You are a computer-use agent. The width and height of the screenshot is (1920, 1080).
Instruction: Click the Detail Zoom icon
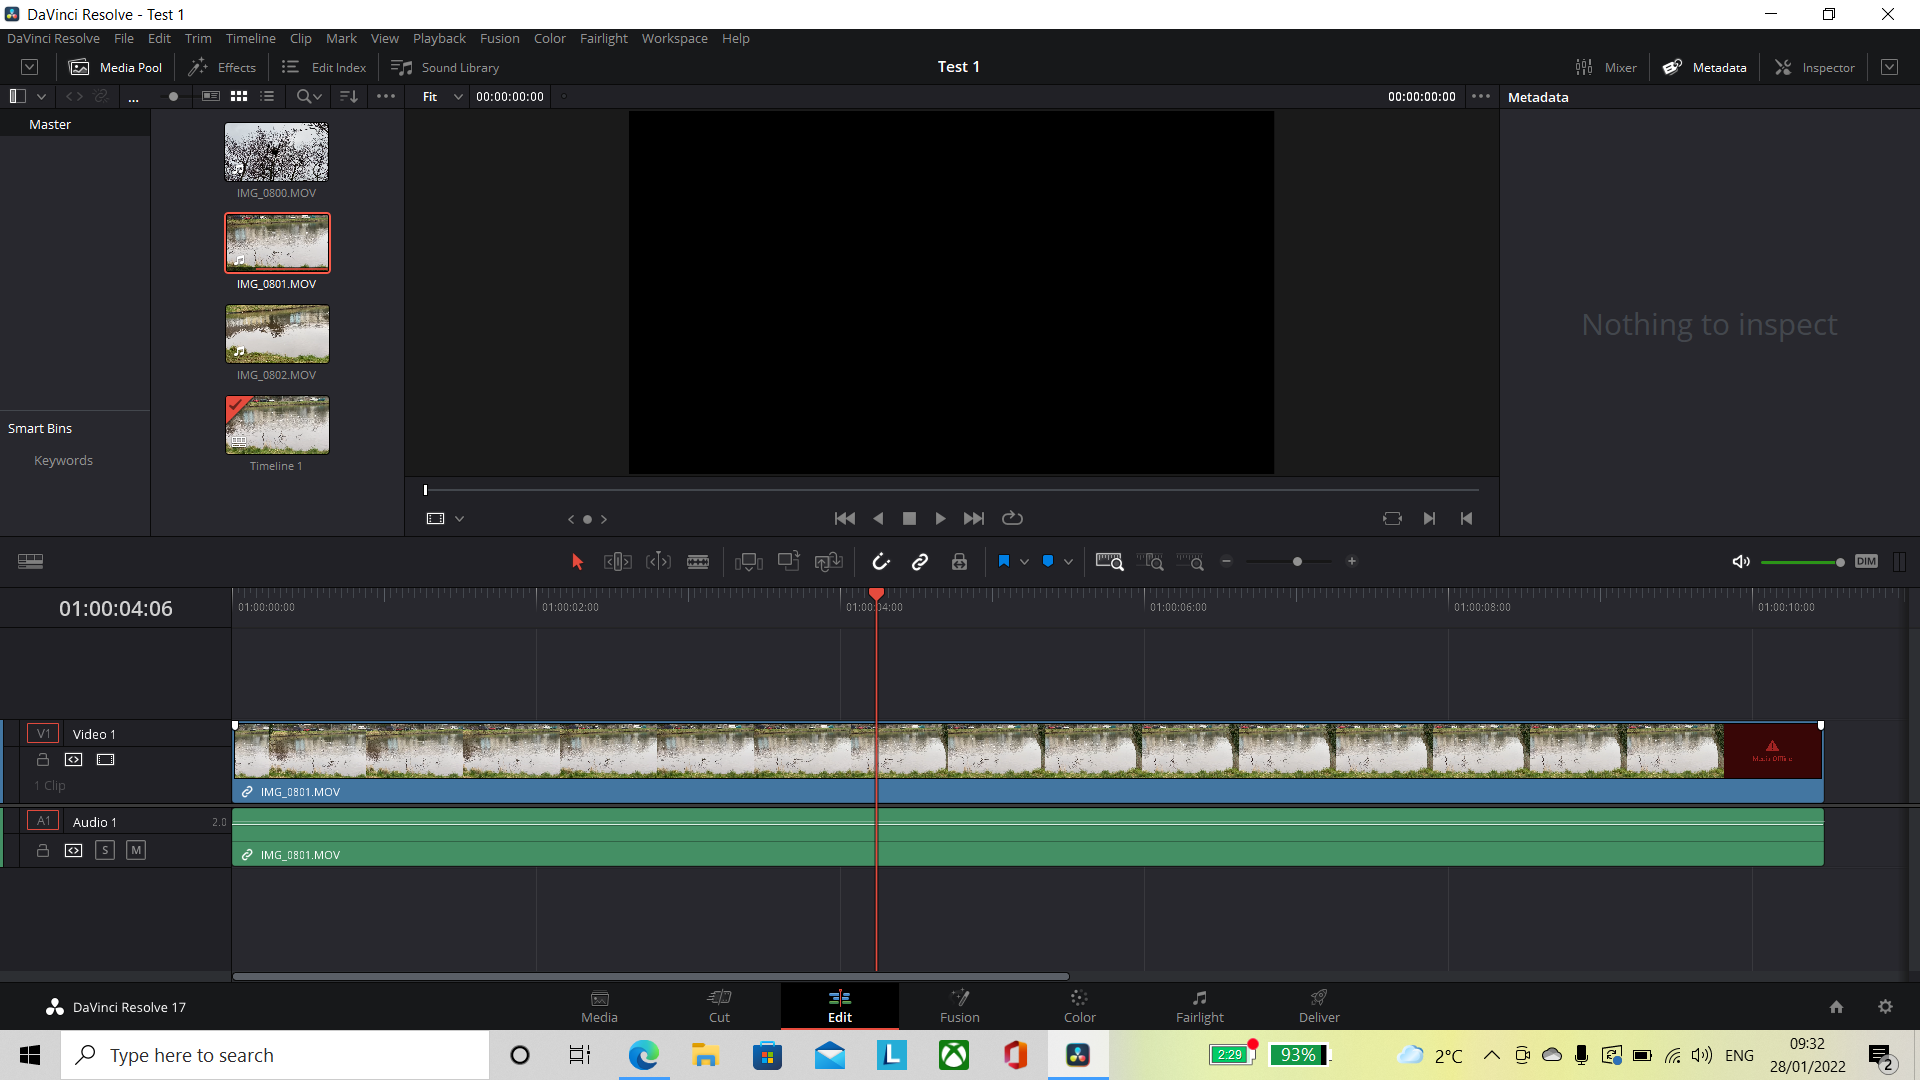pos(1150,562)
